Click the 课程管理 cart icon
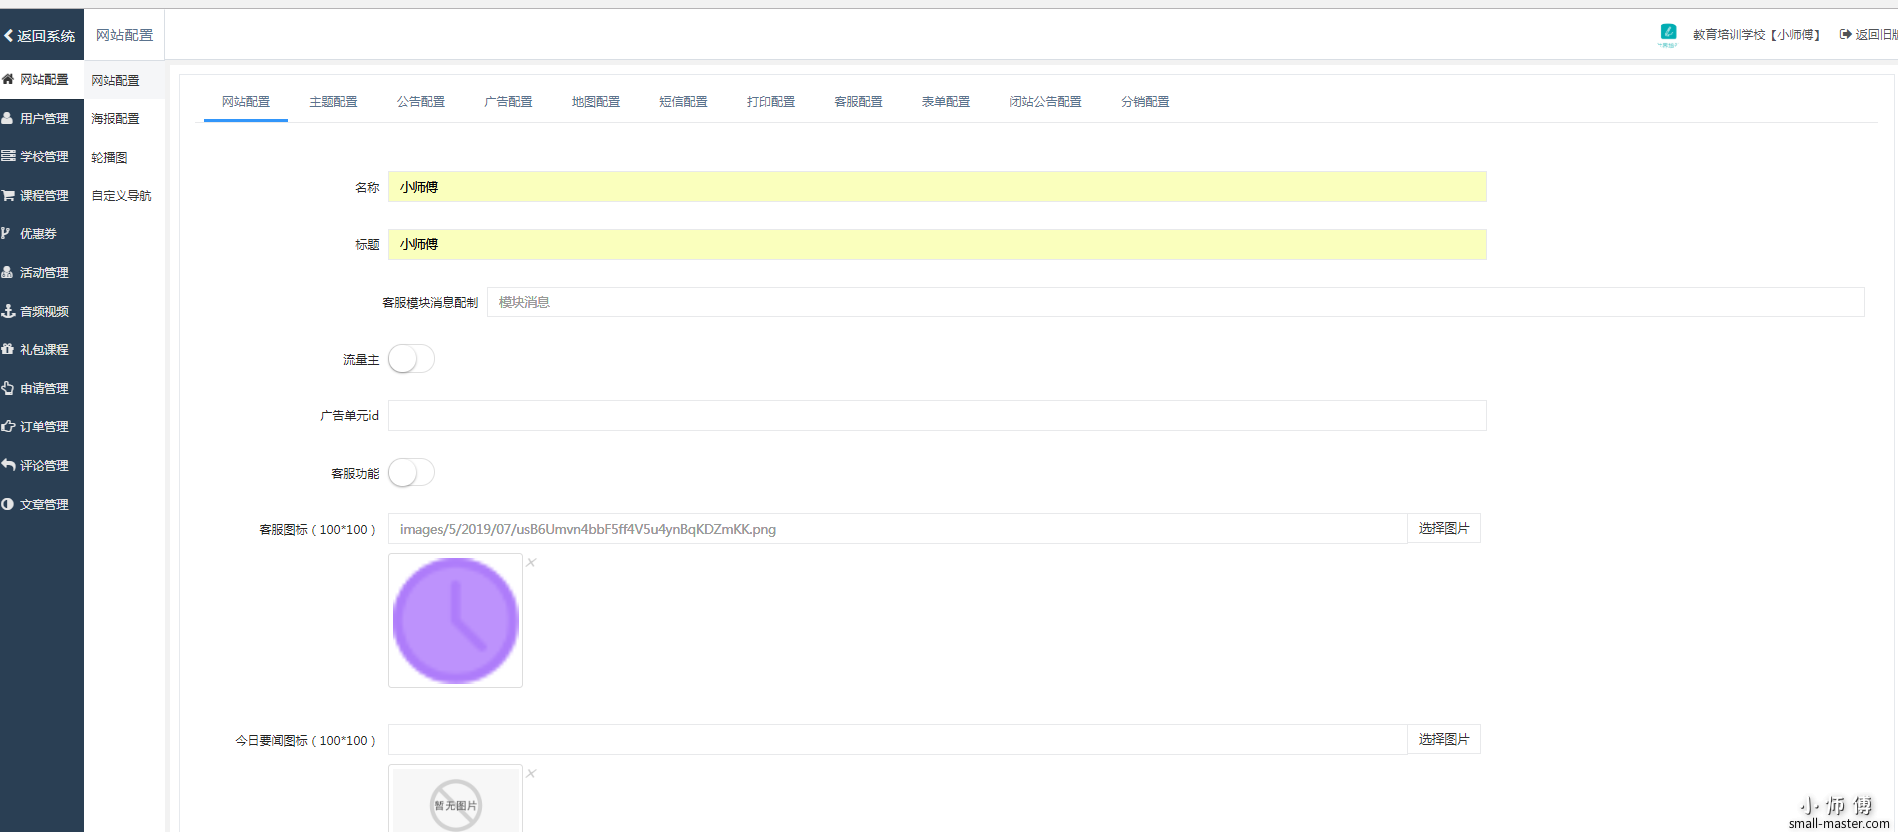The height and width of the screenshot is (832, 1898). coord(8,195)
